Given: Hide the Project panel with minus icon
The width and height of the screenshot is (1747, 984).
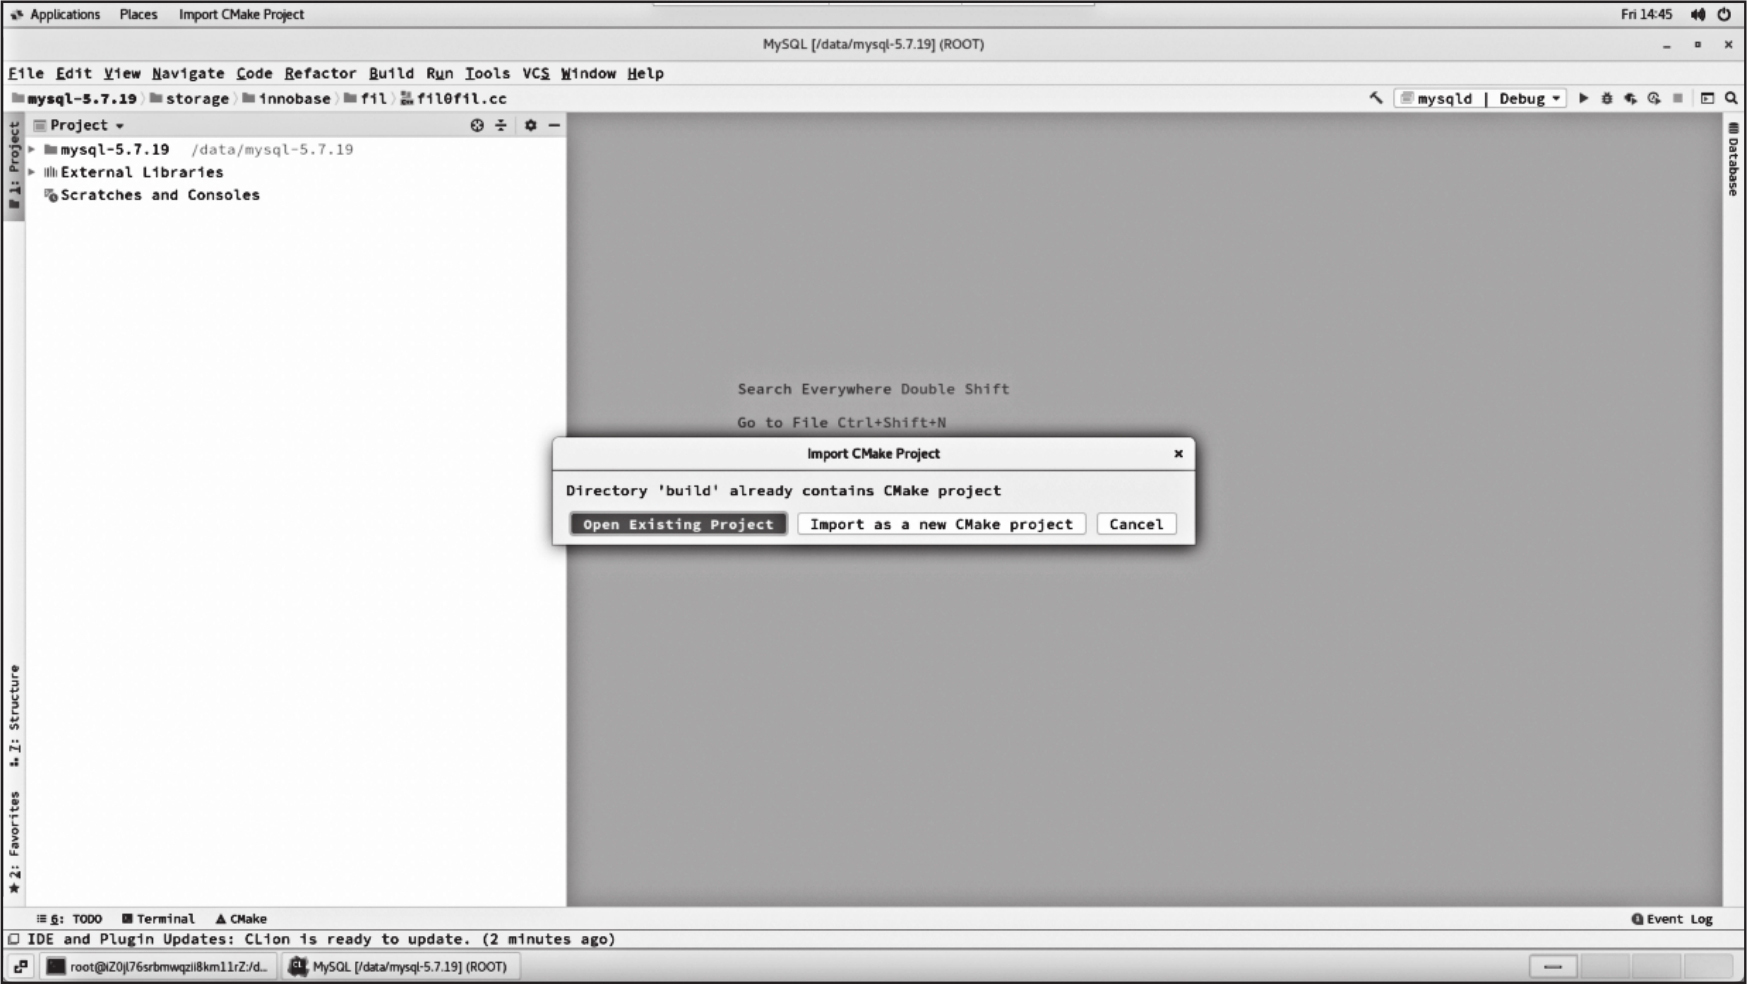Looking at the screenshot, I should coord(554,125).
